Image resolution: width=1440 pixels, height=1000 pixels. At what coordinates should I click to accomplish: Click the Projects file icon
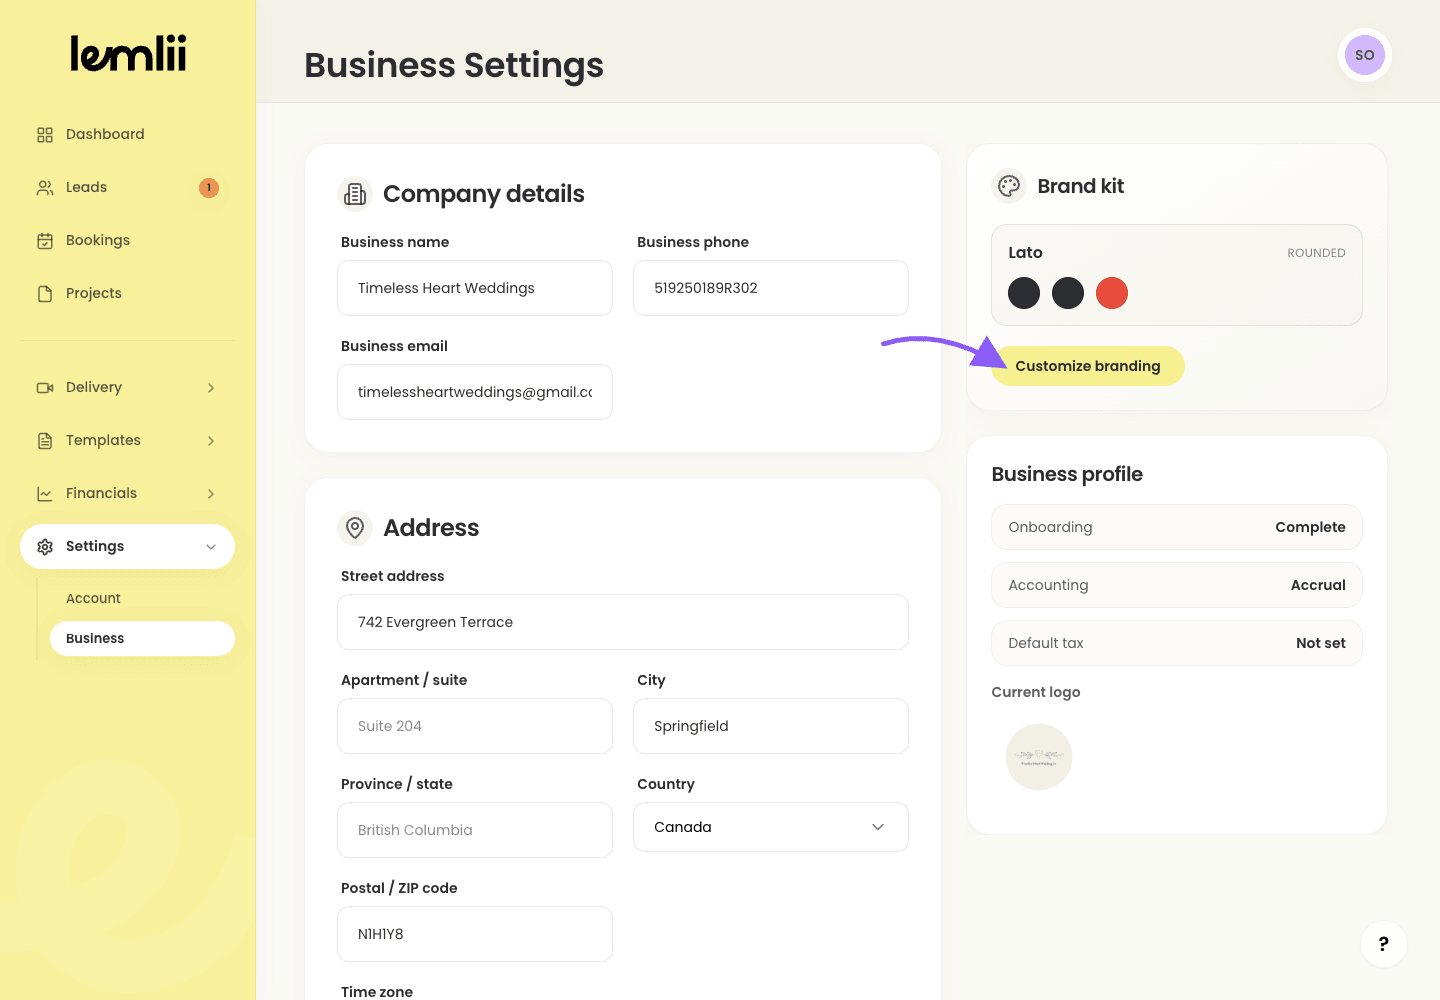pyautogui.click(x=45, y=294)
